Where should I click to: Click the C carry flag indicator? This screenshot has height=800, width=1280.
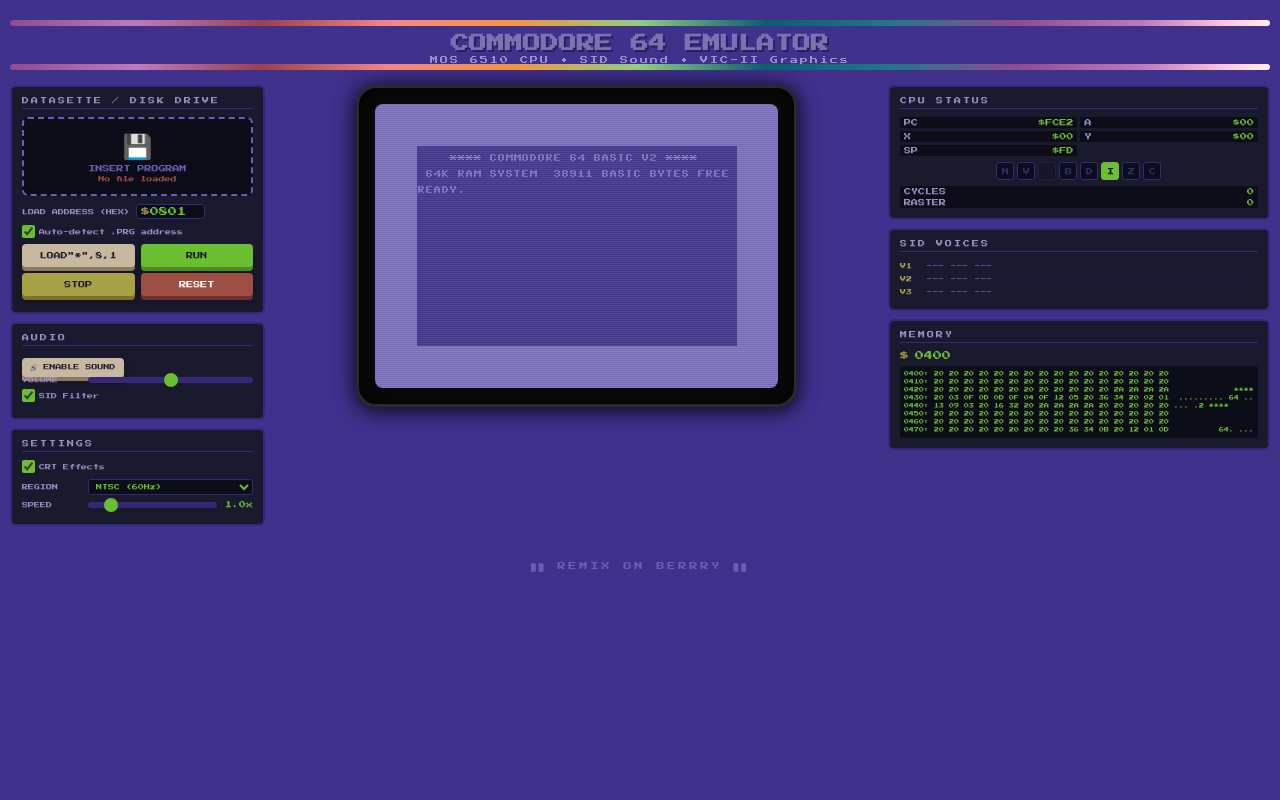pyautogui.click(x=1151, y=171)
